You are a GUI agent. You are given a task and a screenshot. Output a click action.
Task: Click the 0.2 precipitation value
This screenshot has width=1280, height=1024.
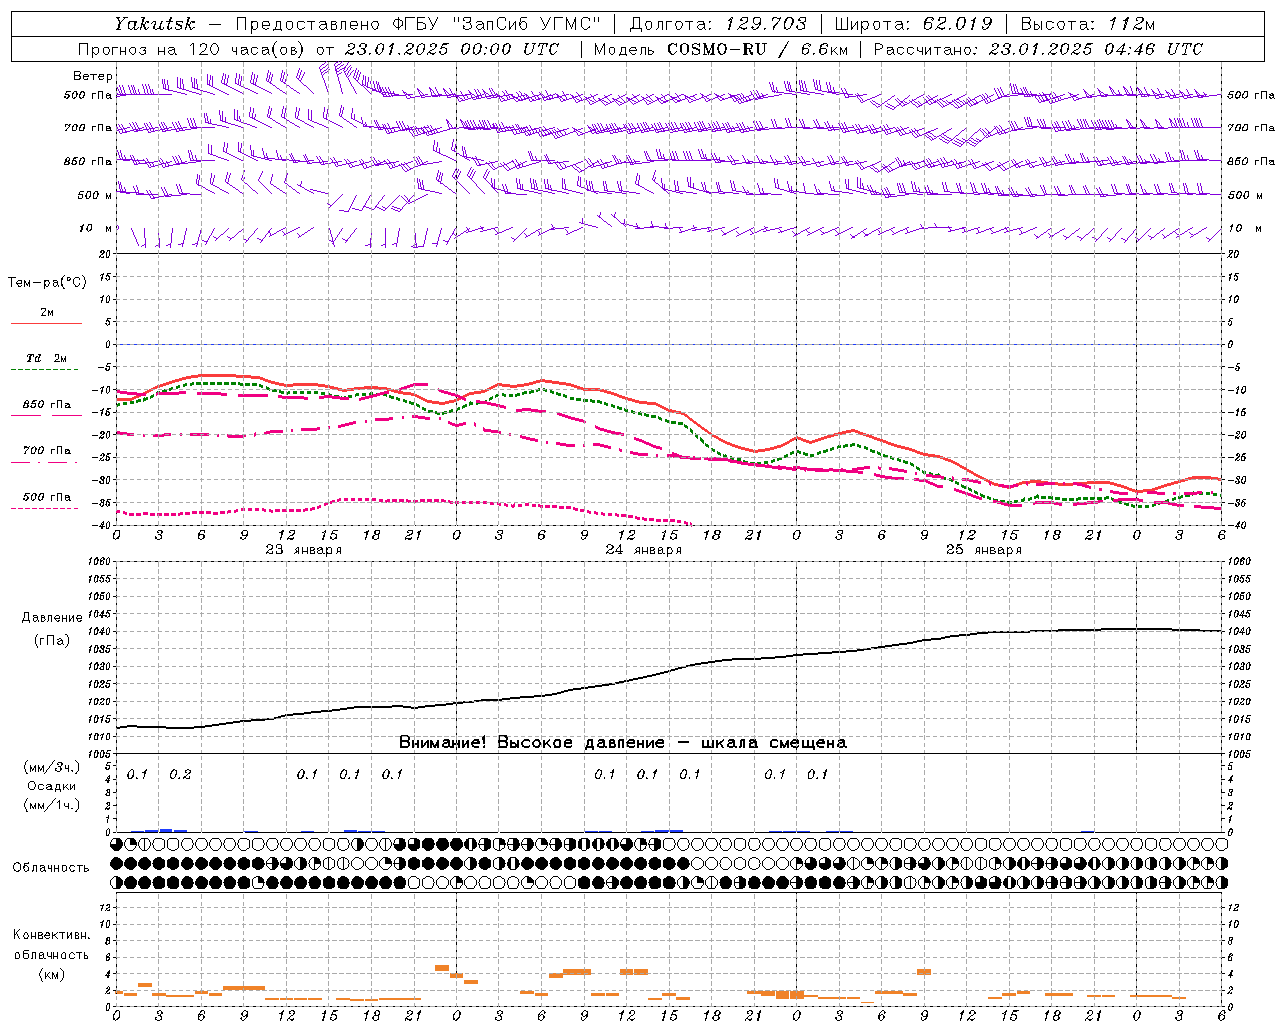(x=180, y=774)
